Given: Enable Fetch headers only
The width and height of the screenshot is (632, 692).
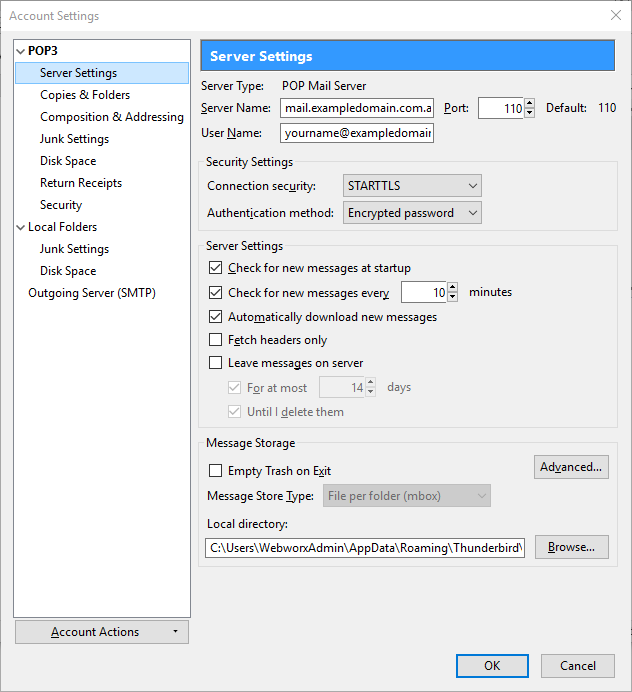Looking at the screenshot, I should 215,340.
